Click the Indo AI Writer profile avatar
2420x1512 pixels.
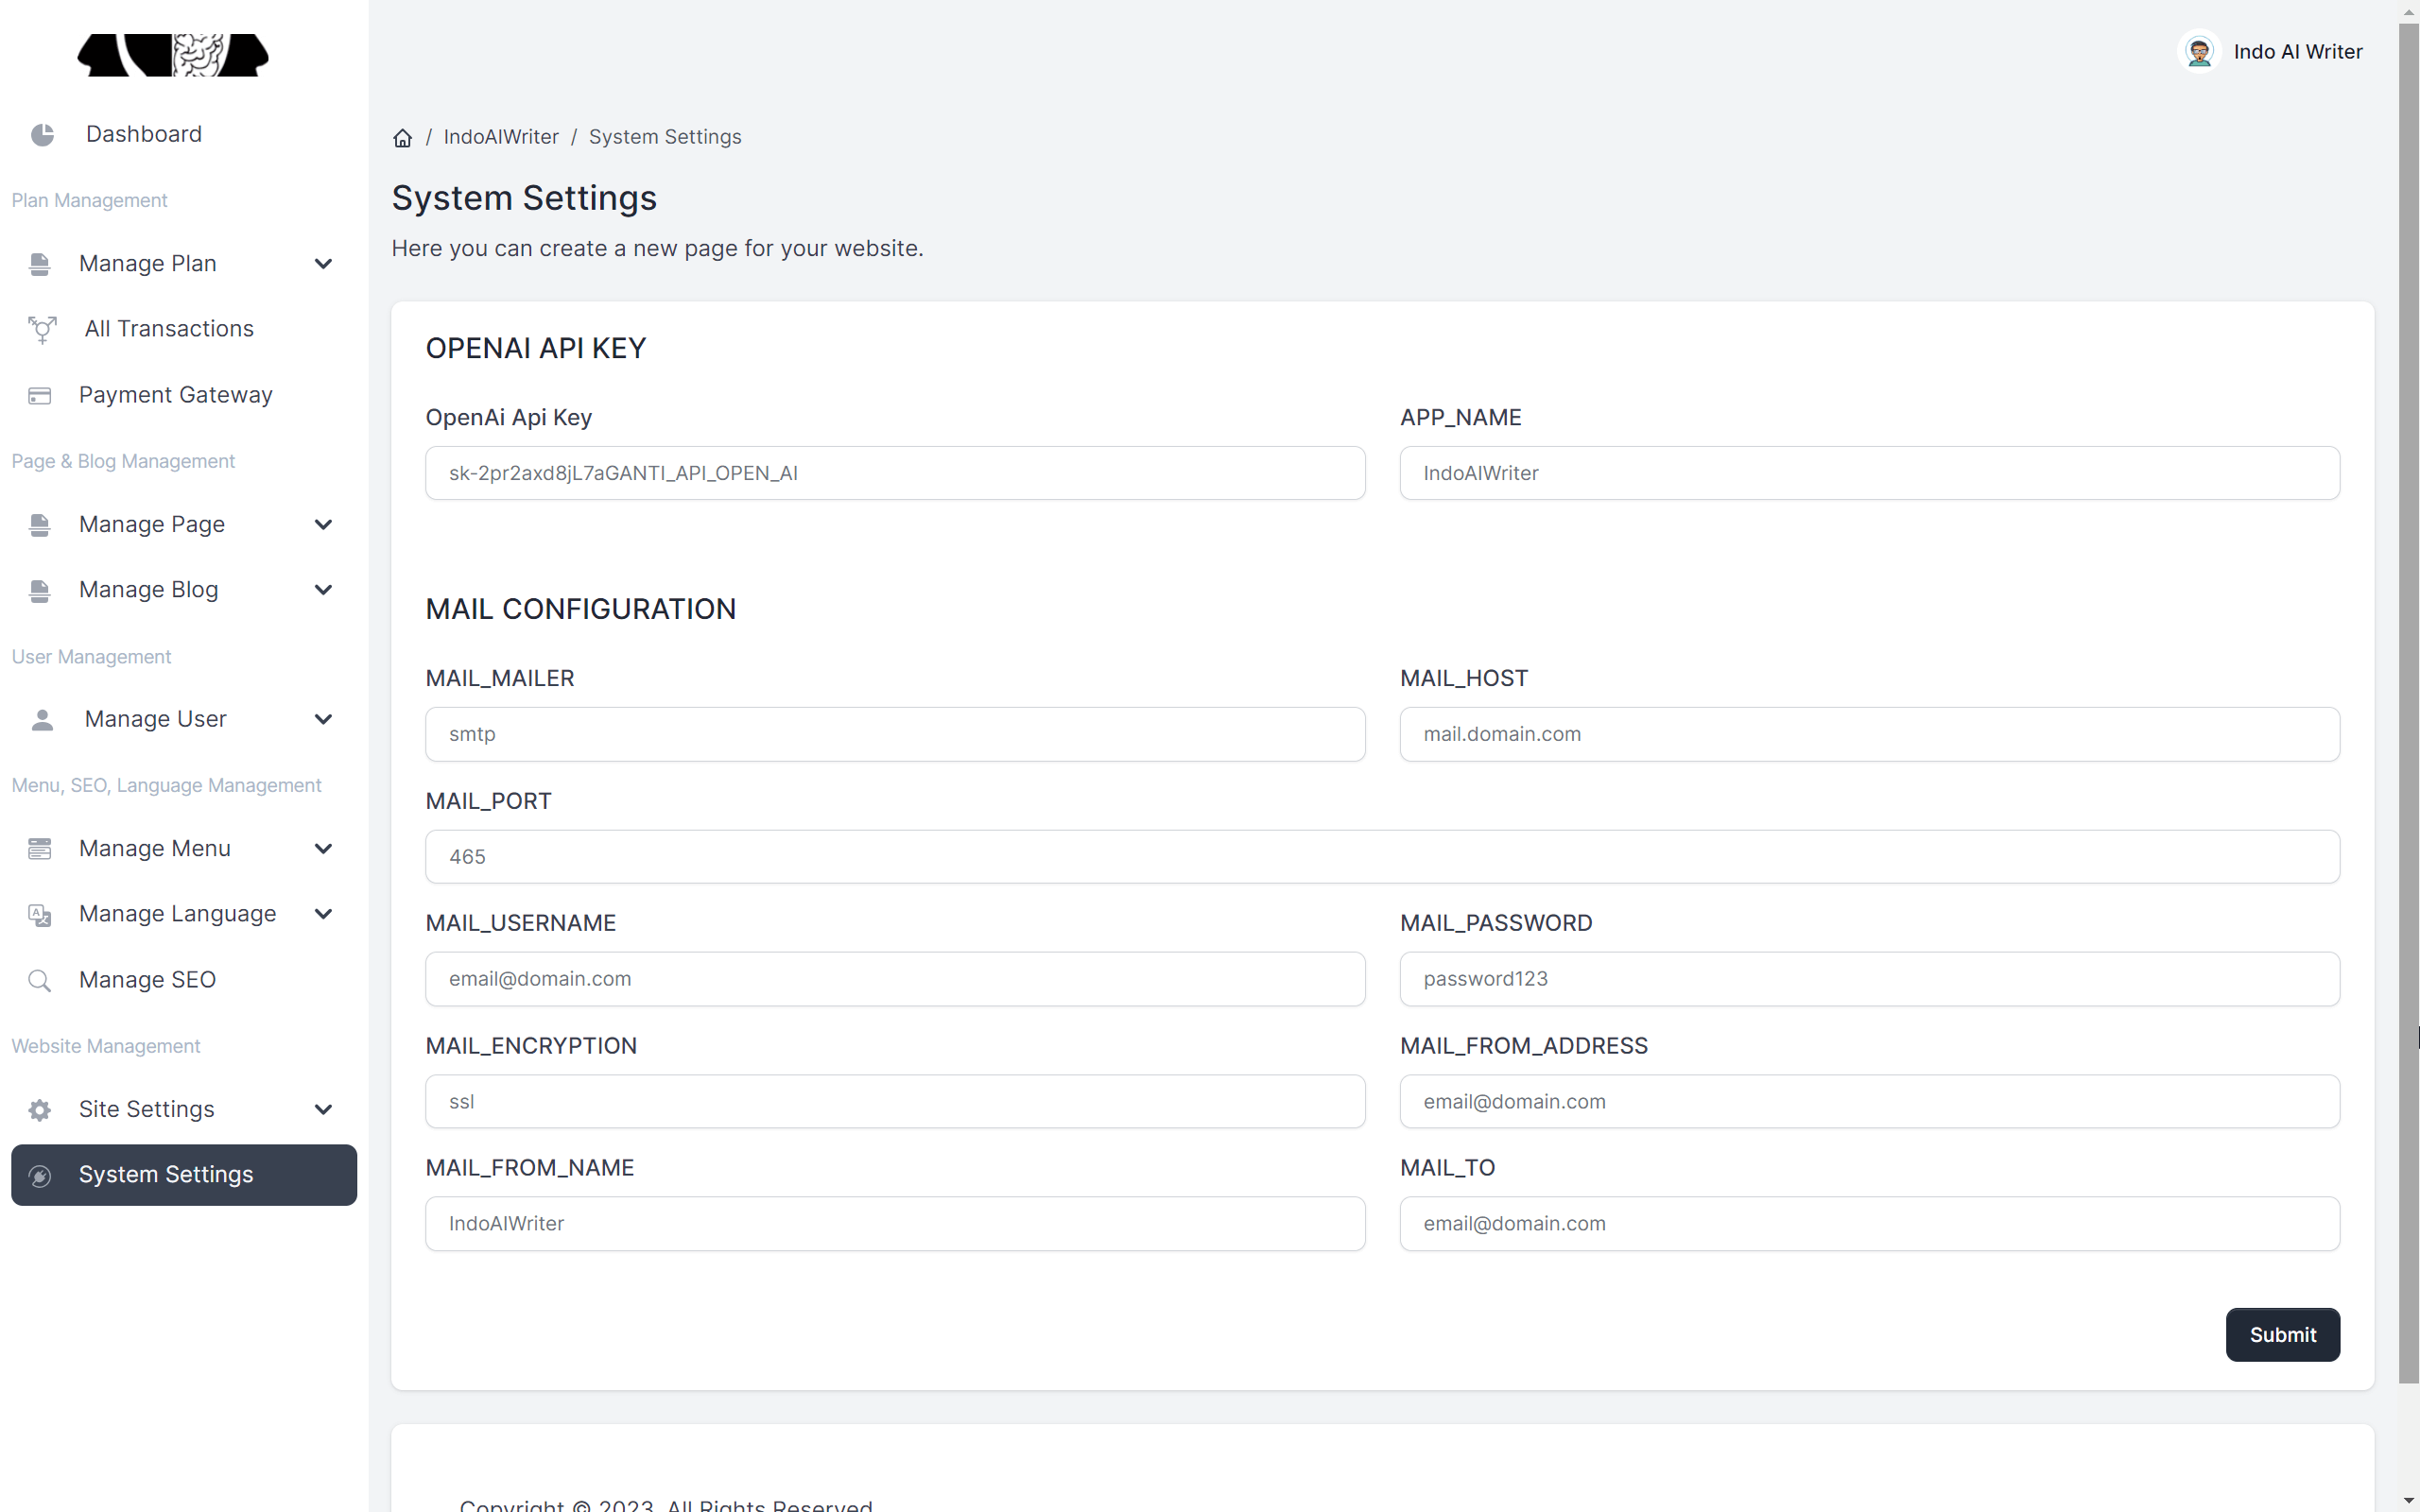pyautogui.click(x=2200, y=51)
